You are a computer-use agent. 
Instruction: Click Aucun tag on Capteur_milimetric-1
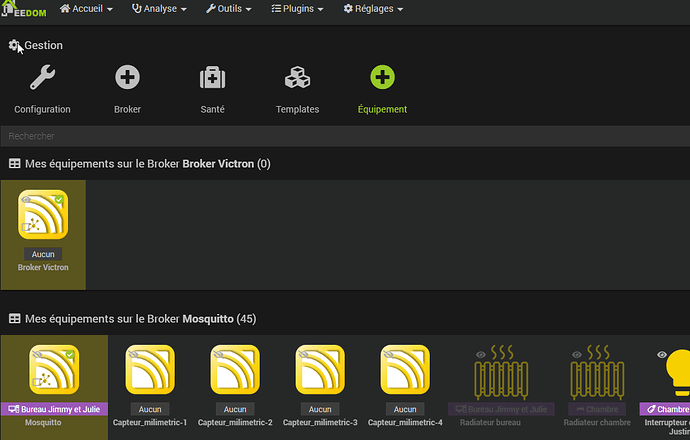pyautogui.click(x=150, y=409)
